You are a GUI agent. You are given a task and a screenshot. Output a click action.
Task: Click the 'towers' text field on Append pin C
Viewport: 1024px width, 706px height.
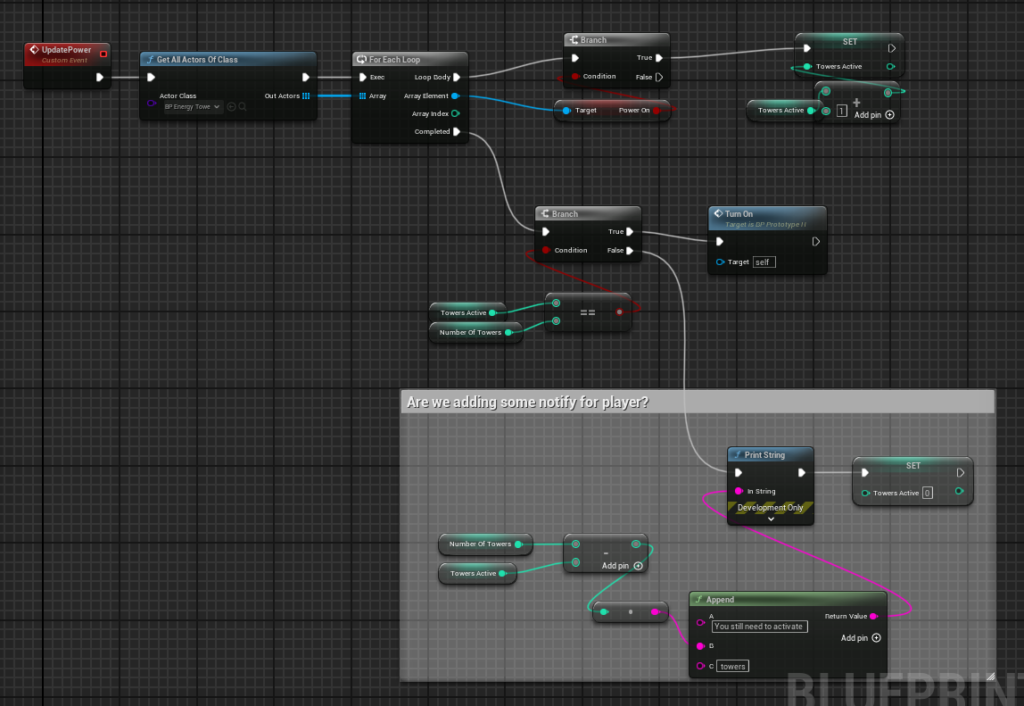click(733, 666)
